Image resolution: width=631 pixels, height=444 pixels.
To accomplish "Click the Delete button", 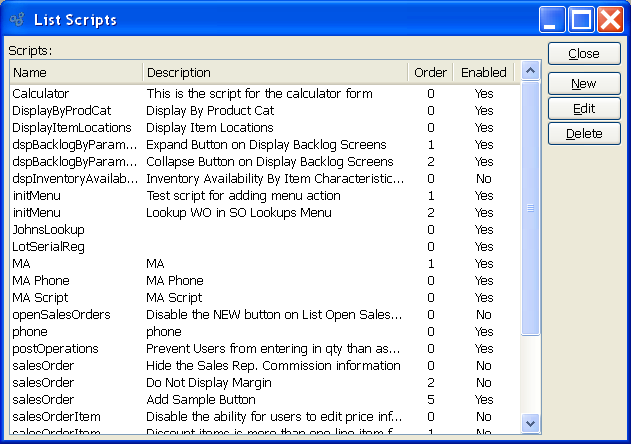I will [x=583, y=133].
